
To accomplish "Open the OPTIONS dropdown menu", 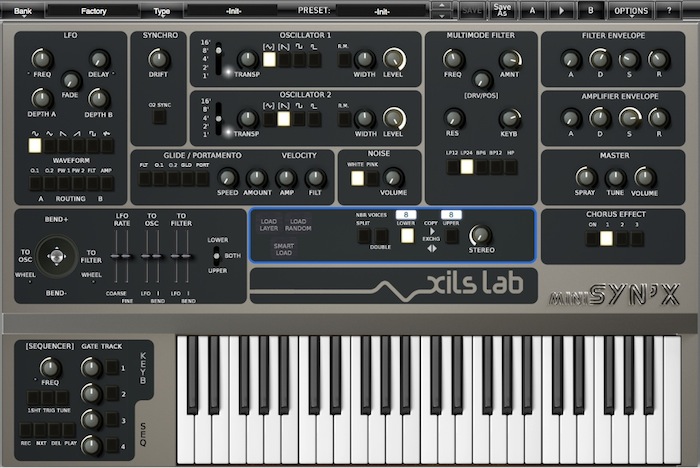I will [631, 11].
